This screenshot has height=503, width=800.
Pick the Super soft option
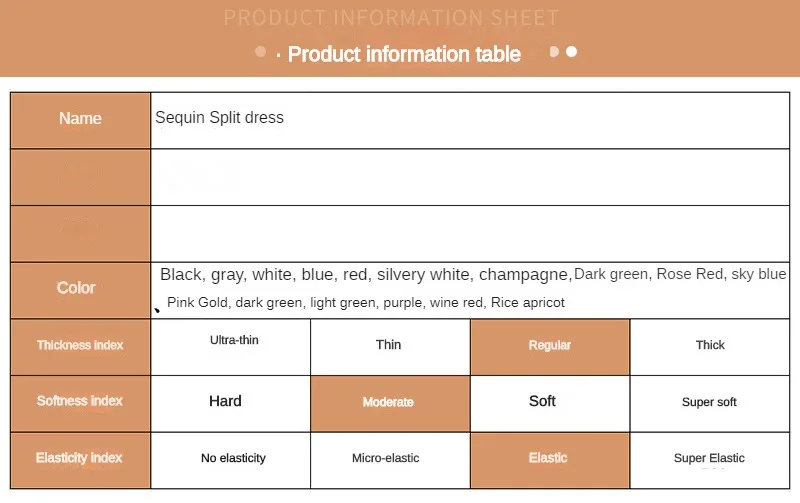[710, 402]
